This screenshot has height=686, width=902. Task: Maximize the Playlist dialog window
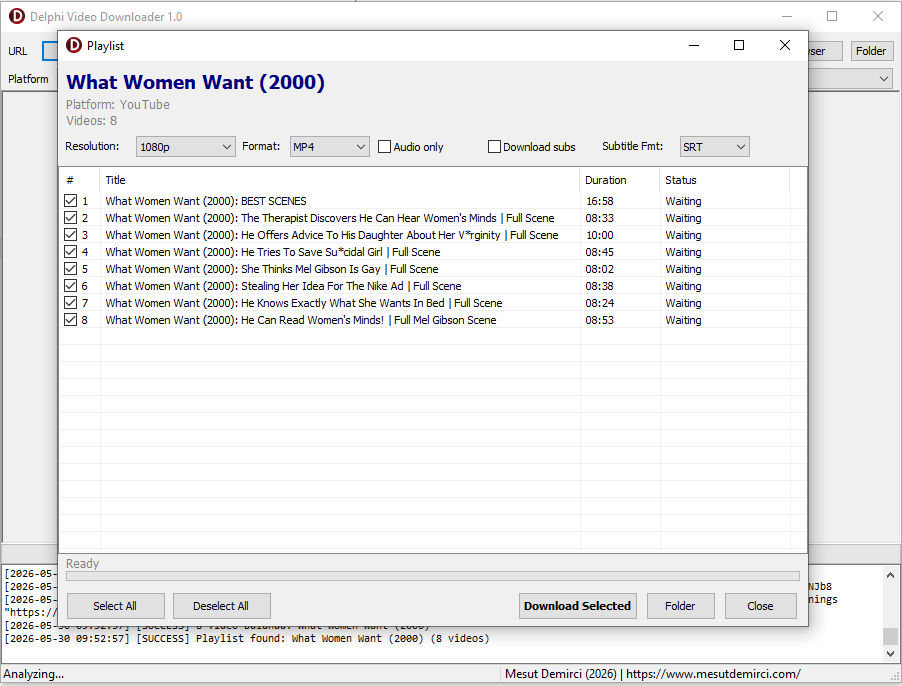coord(739,45)
